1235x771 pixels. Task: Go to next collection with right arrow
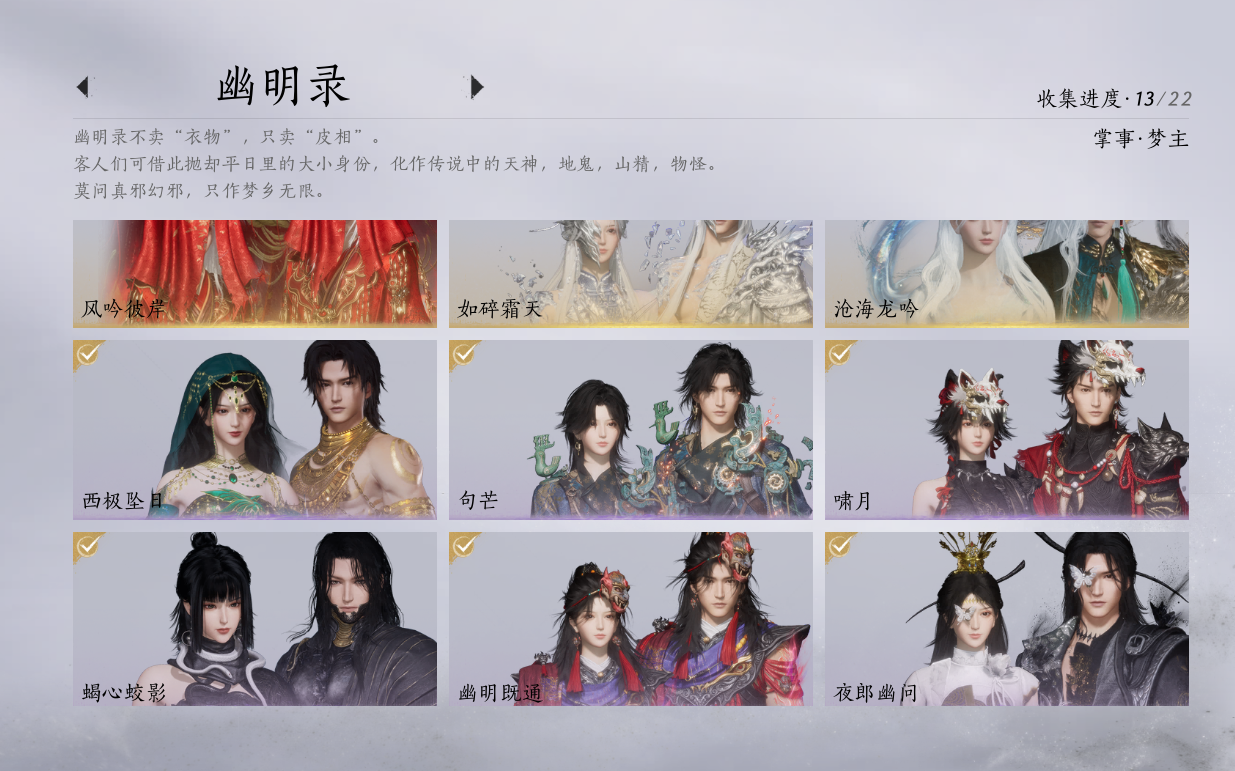(477, 87)
